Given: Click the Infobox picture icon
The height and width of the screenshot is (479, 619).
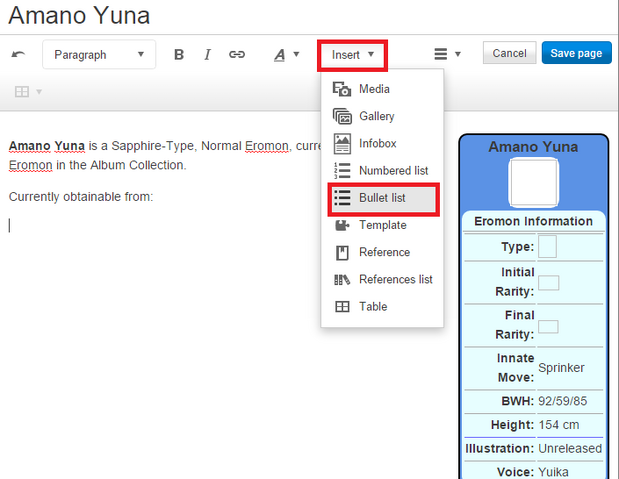Looking at the screenshot, I should (x=342, y=143).
